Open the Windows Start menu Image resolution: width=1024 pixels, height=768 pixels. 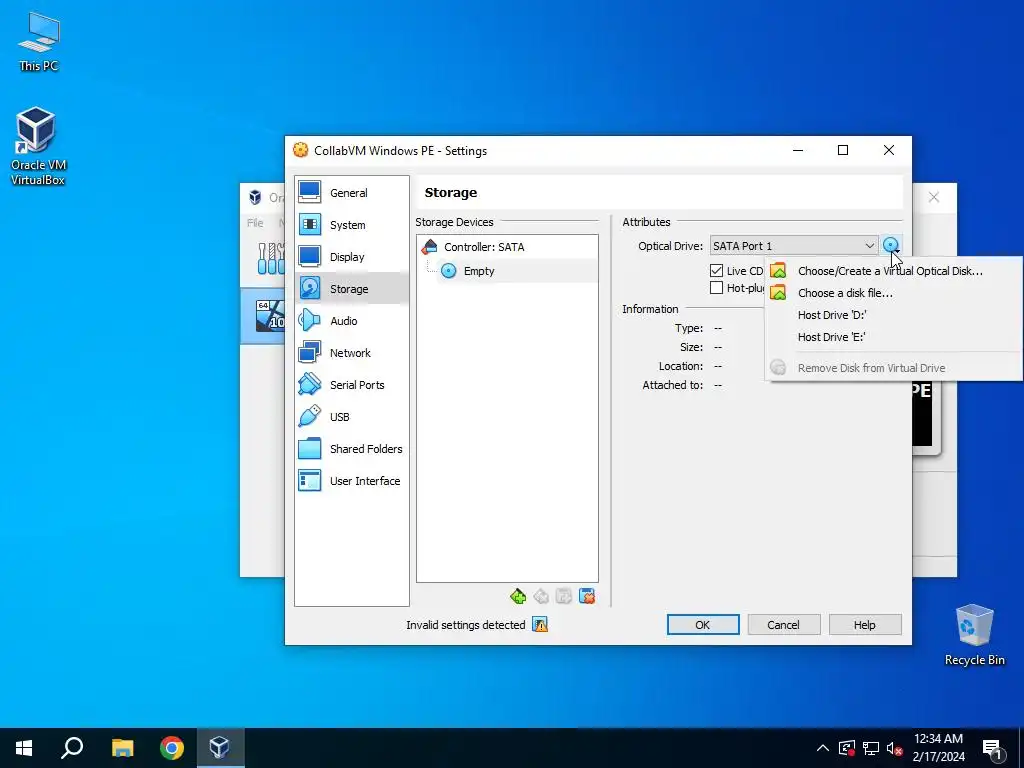24,748
